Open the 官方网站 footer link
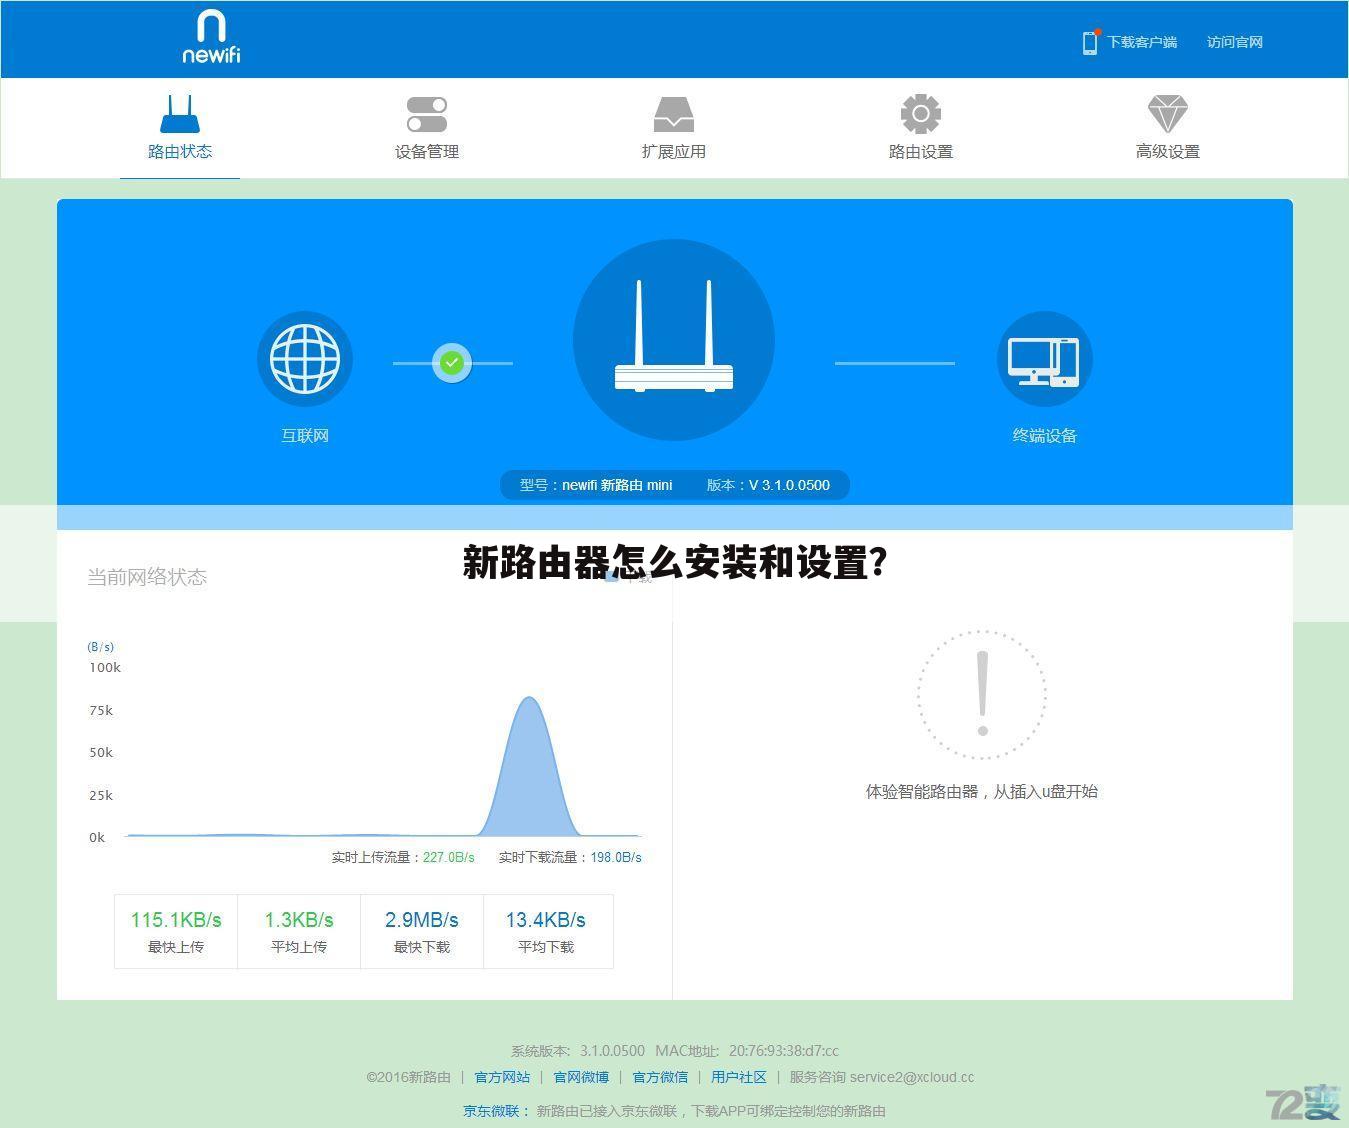This screenshot has height=1128, width=1349. (502, 1078)
